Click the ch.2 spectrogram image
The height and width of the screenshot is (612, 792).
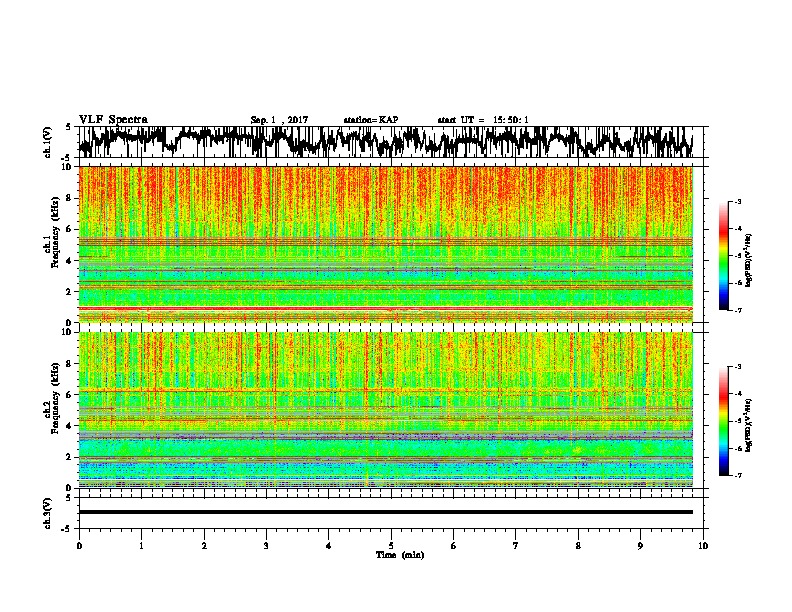385,410
